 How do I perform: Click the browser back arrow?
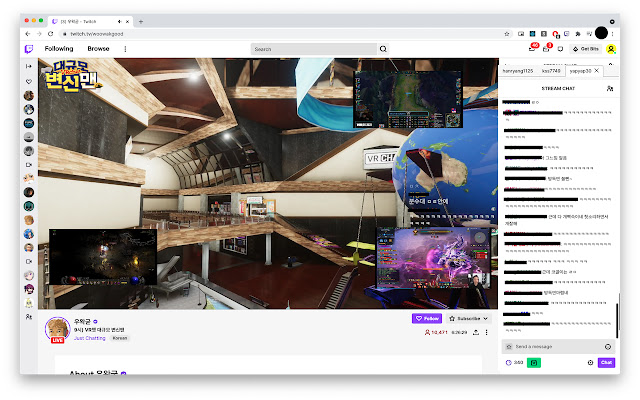tap(28, 34)
